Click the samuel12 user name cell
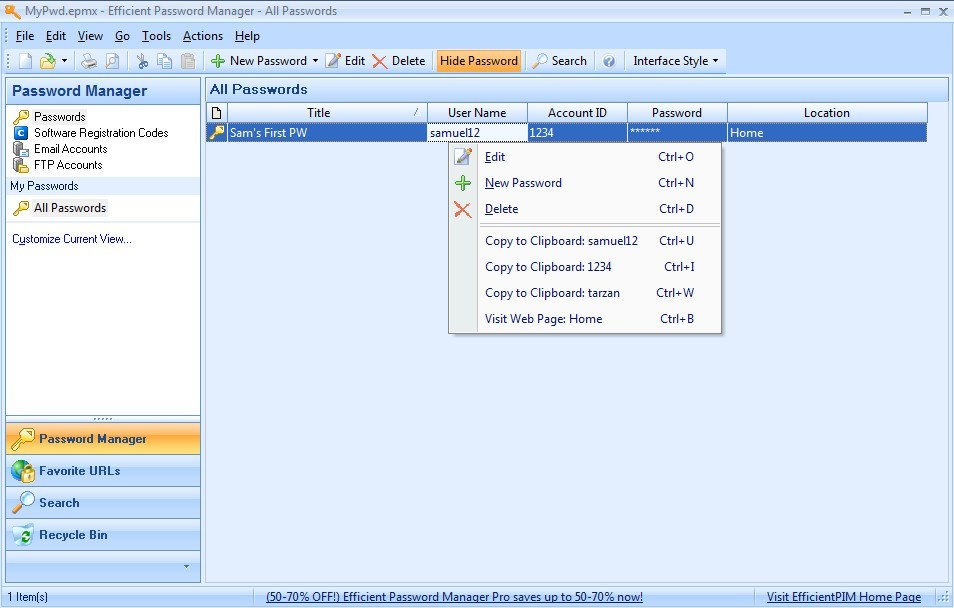 click(x=478, y=133)
